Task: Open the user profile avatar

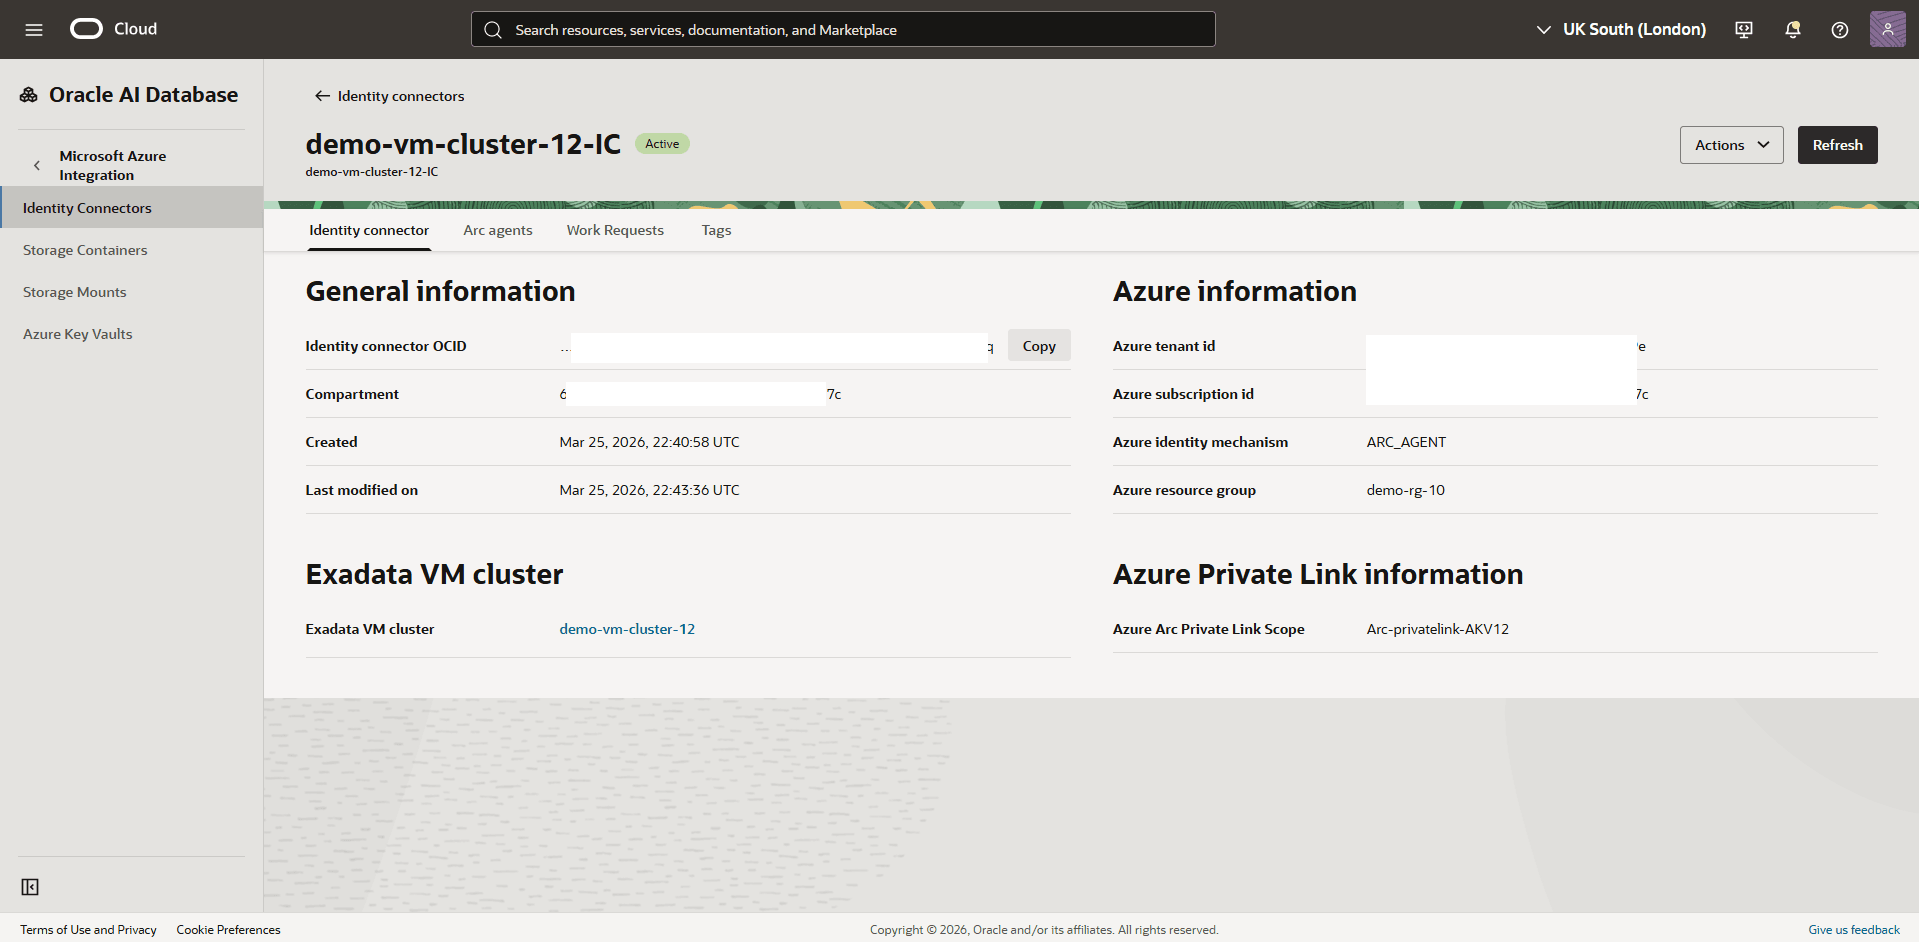Action: tap(1887, 29)
